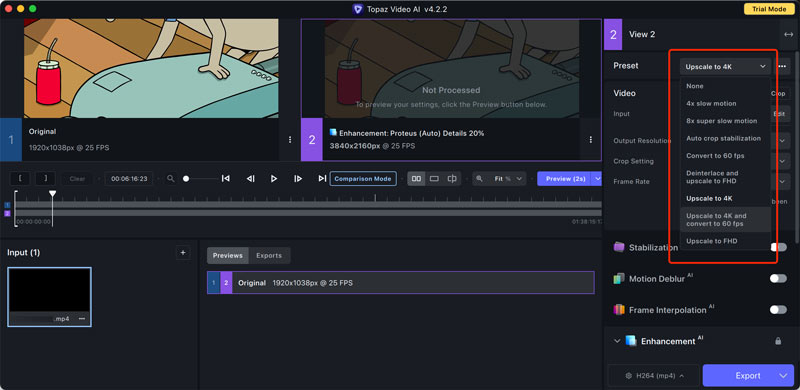The height and width of the screenshot is (390, 800).
Task: Click the Clear trim button
Action: click(78, 179)
